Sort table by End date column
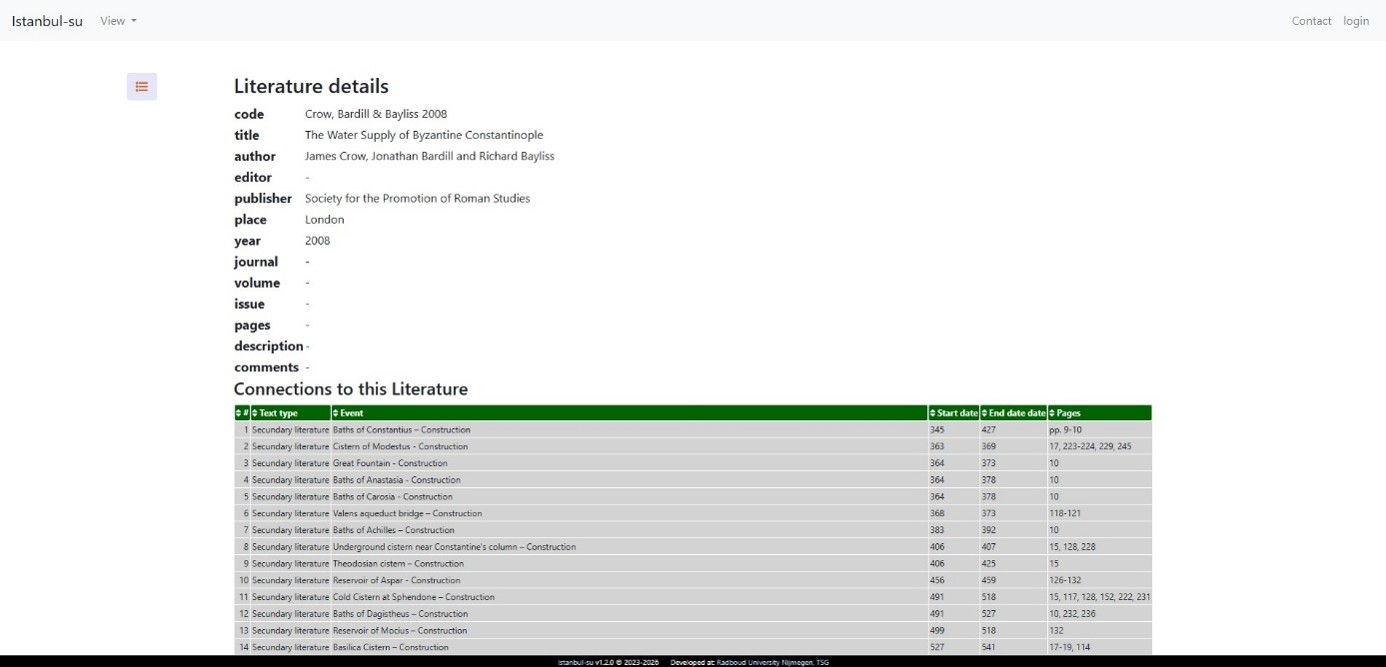1386x667 pixels. (1013, 413)
